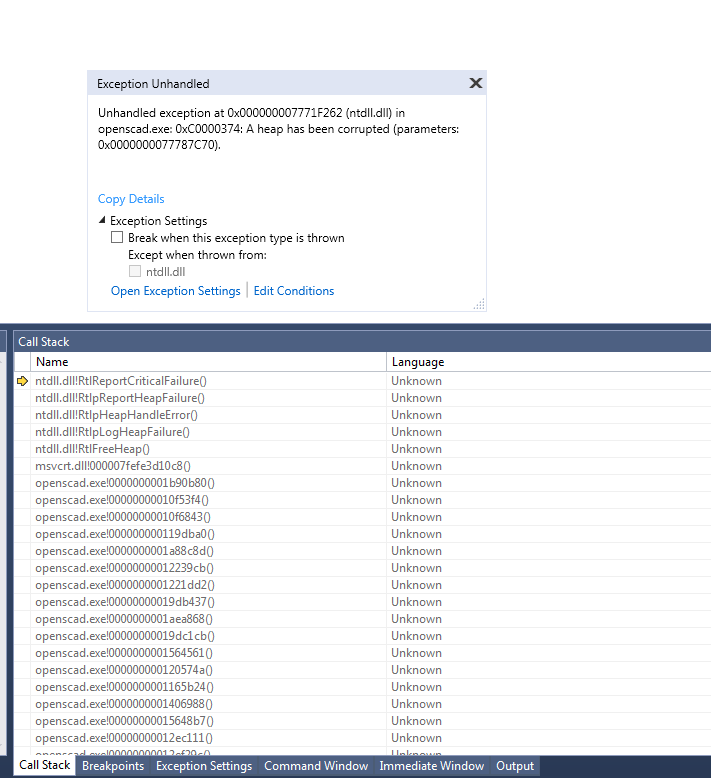Switch to the Breakpoints tab

pyautogui.click(x=113, y=766)
